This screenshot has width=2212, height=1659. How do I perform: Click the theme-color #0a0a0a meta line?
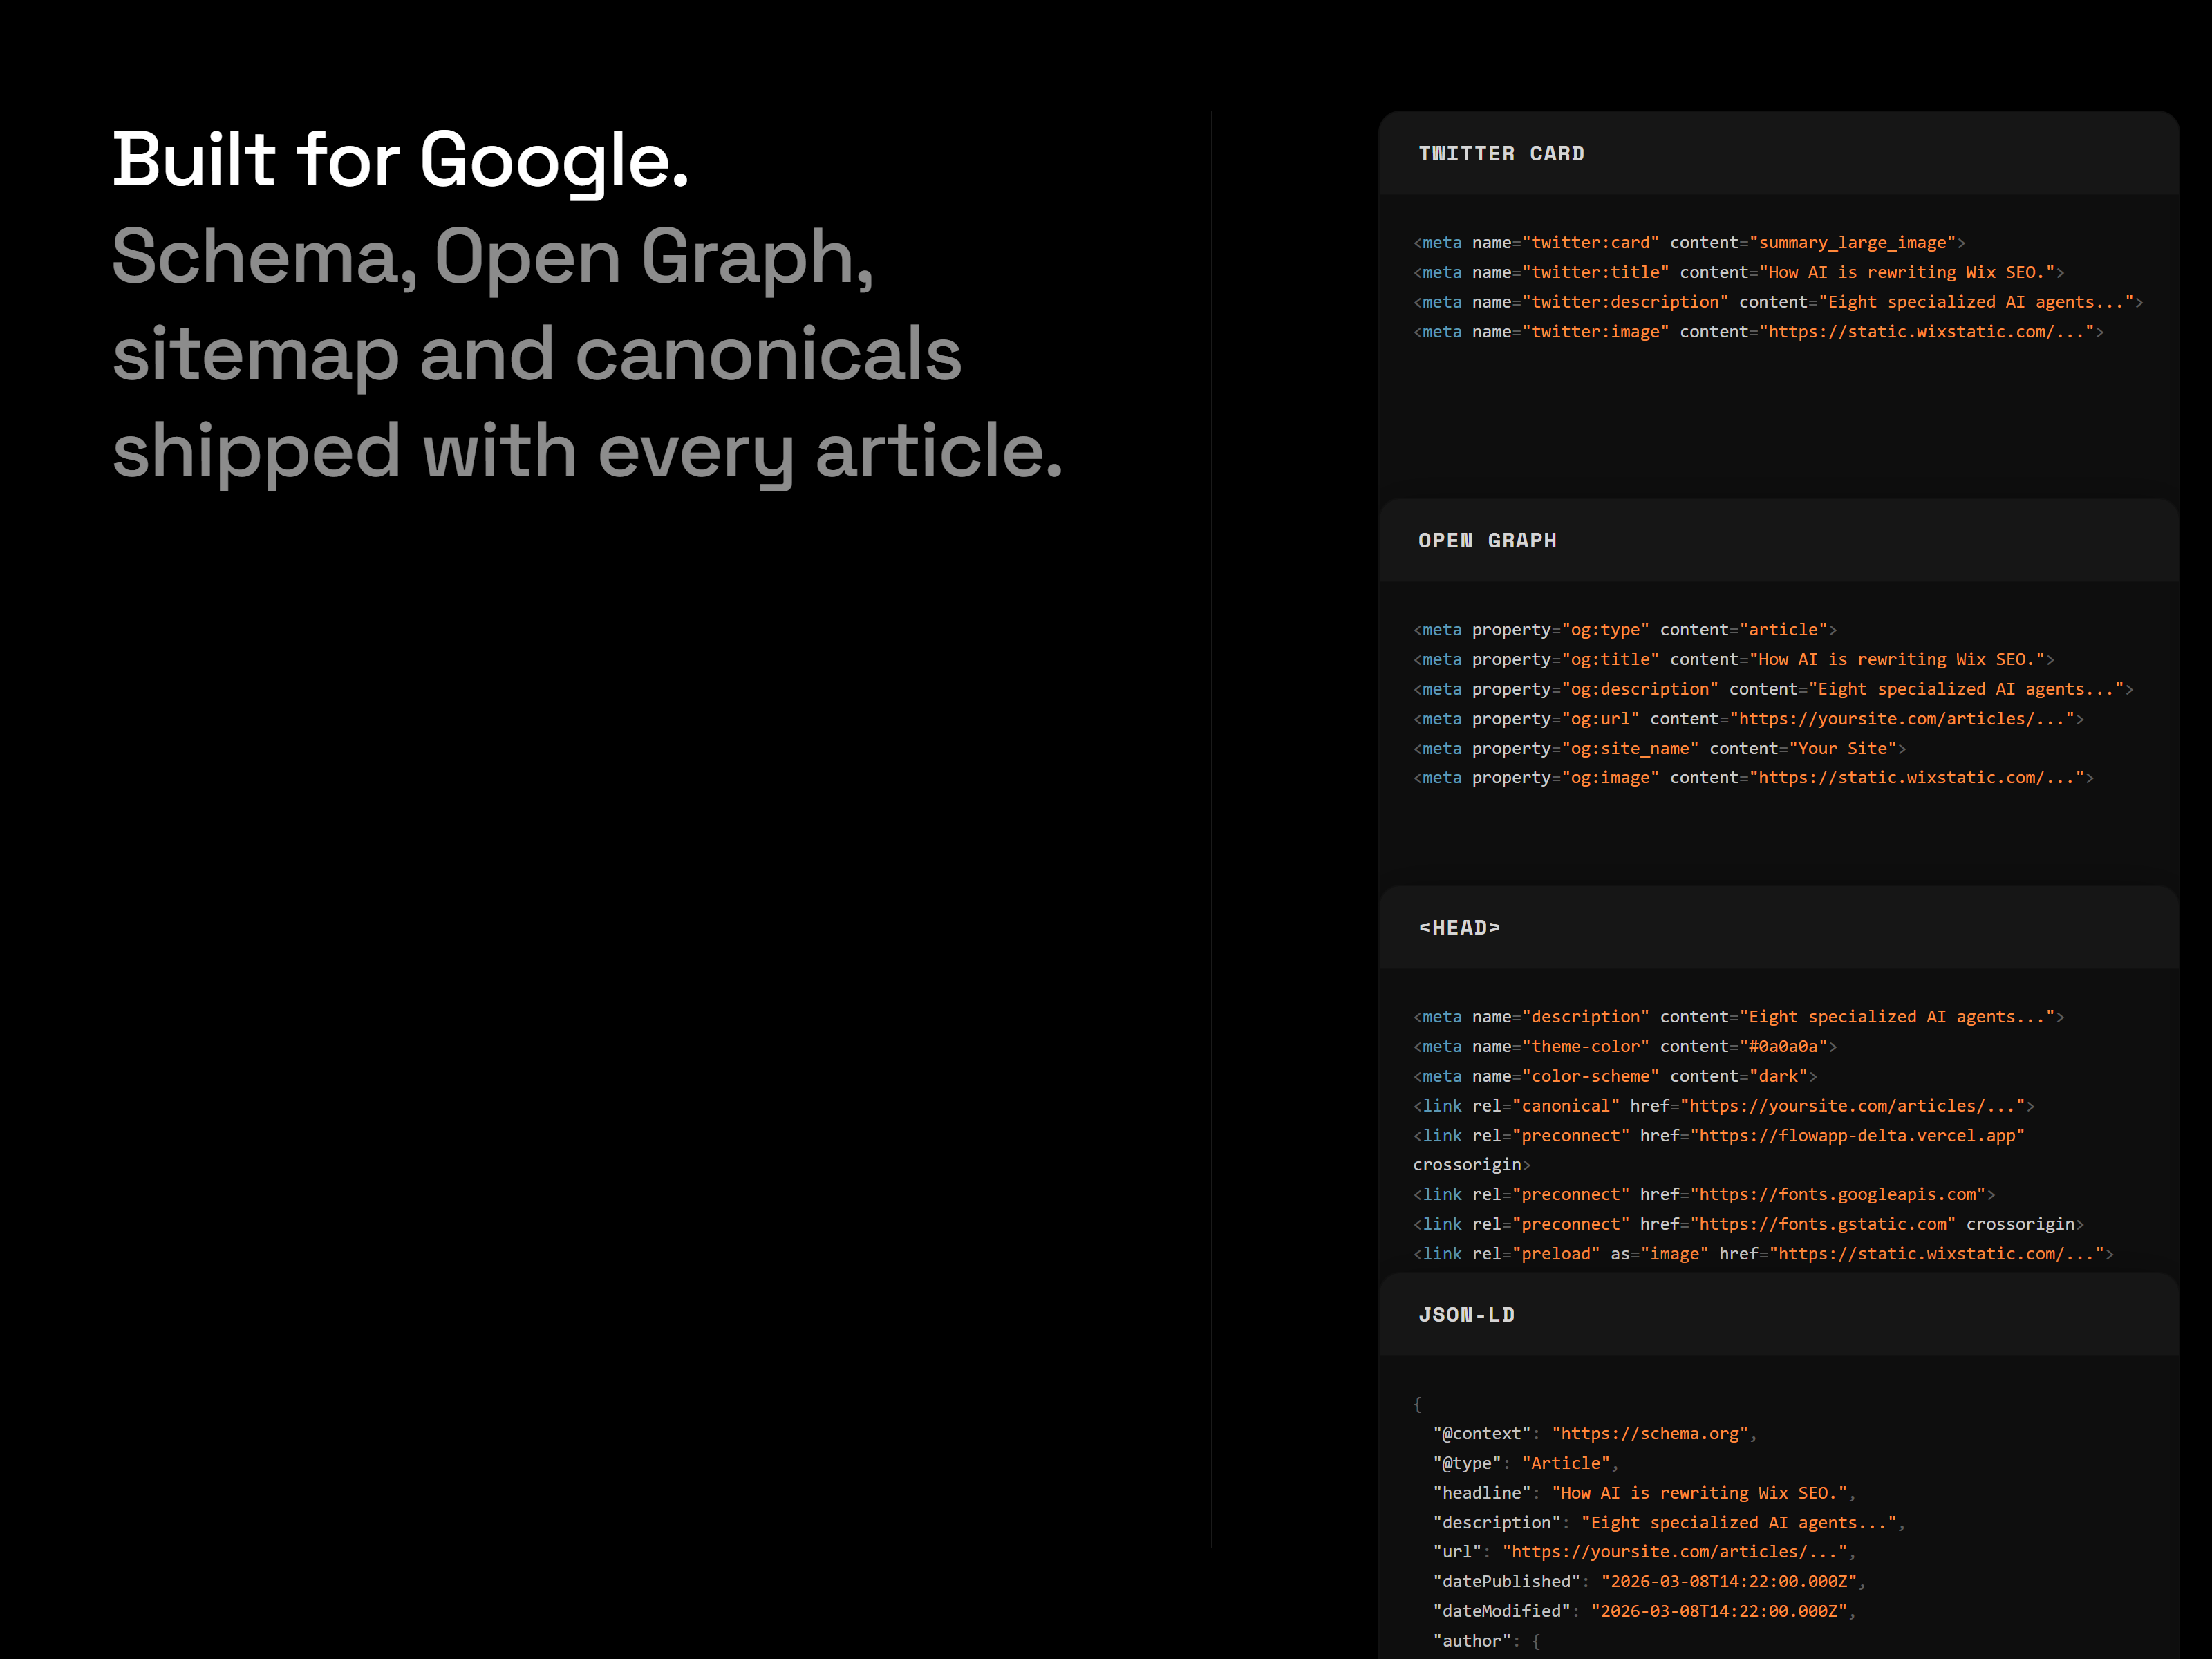pos(1625,1047)
